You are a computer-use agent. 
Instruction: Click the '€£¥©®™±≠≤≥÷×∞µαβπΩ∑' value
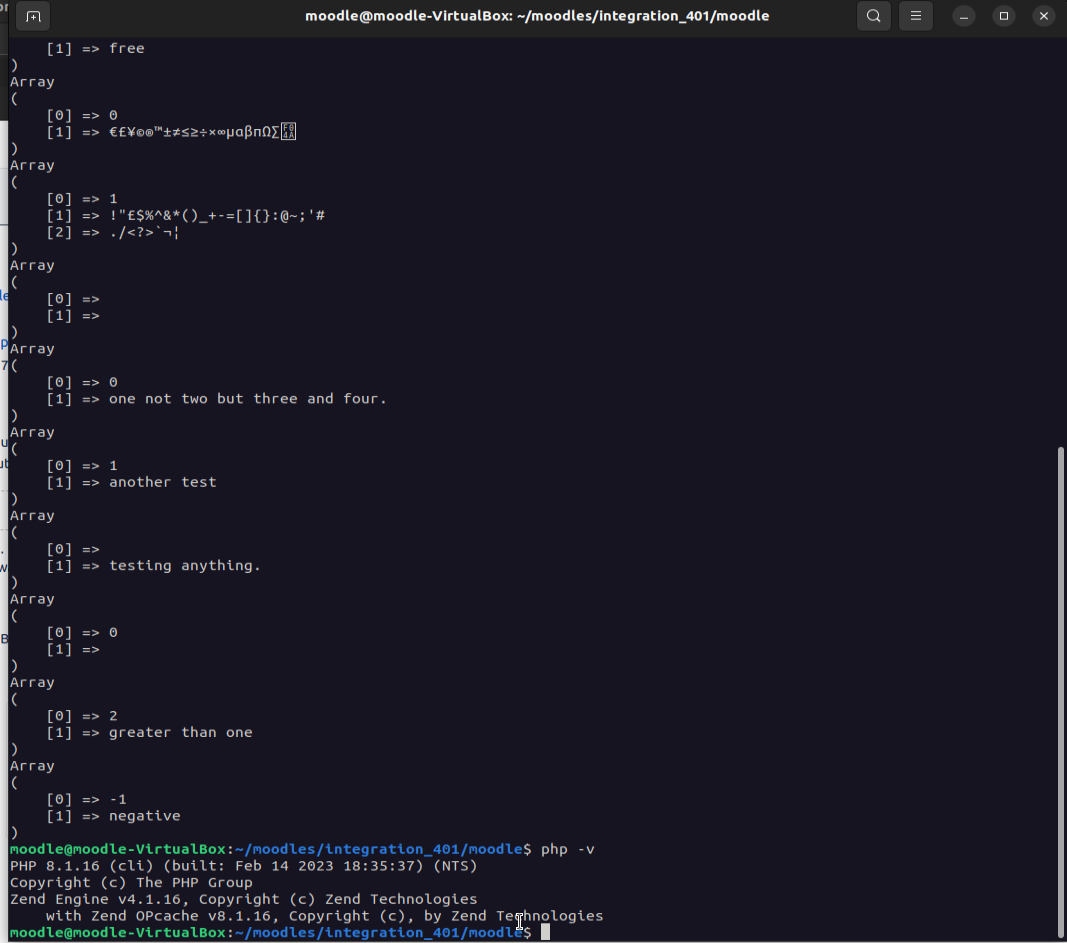pos(202,132)
